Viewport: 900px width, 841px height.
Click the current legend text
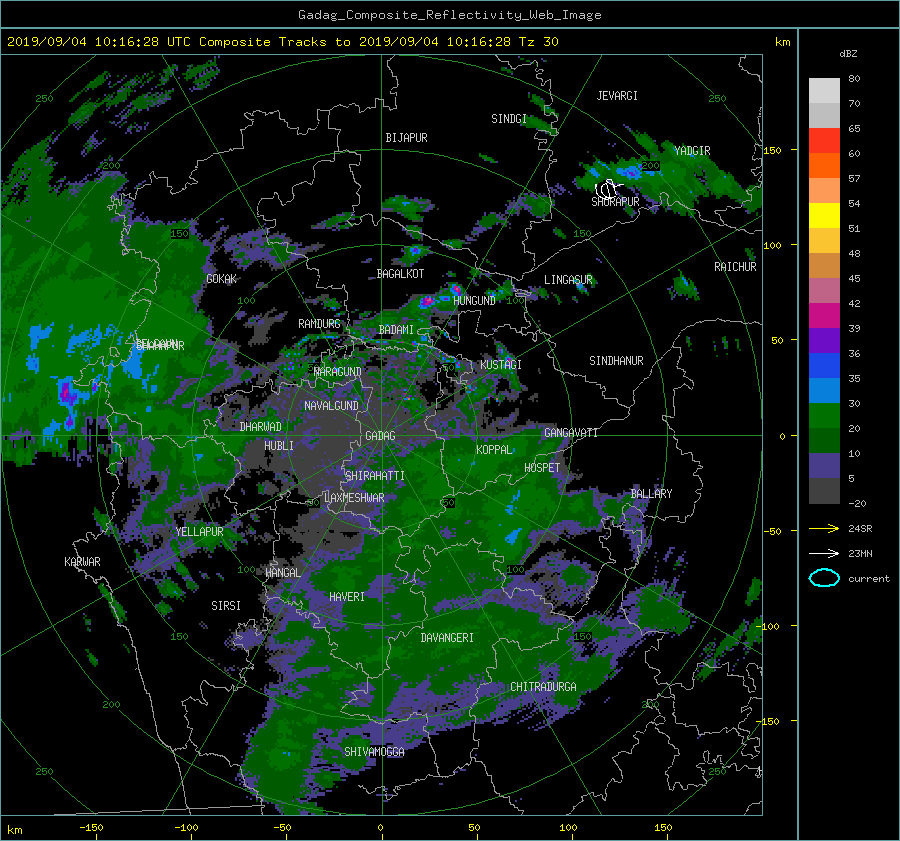click(x=869, y=579)
